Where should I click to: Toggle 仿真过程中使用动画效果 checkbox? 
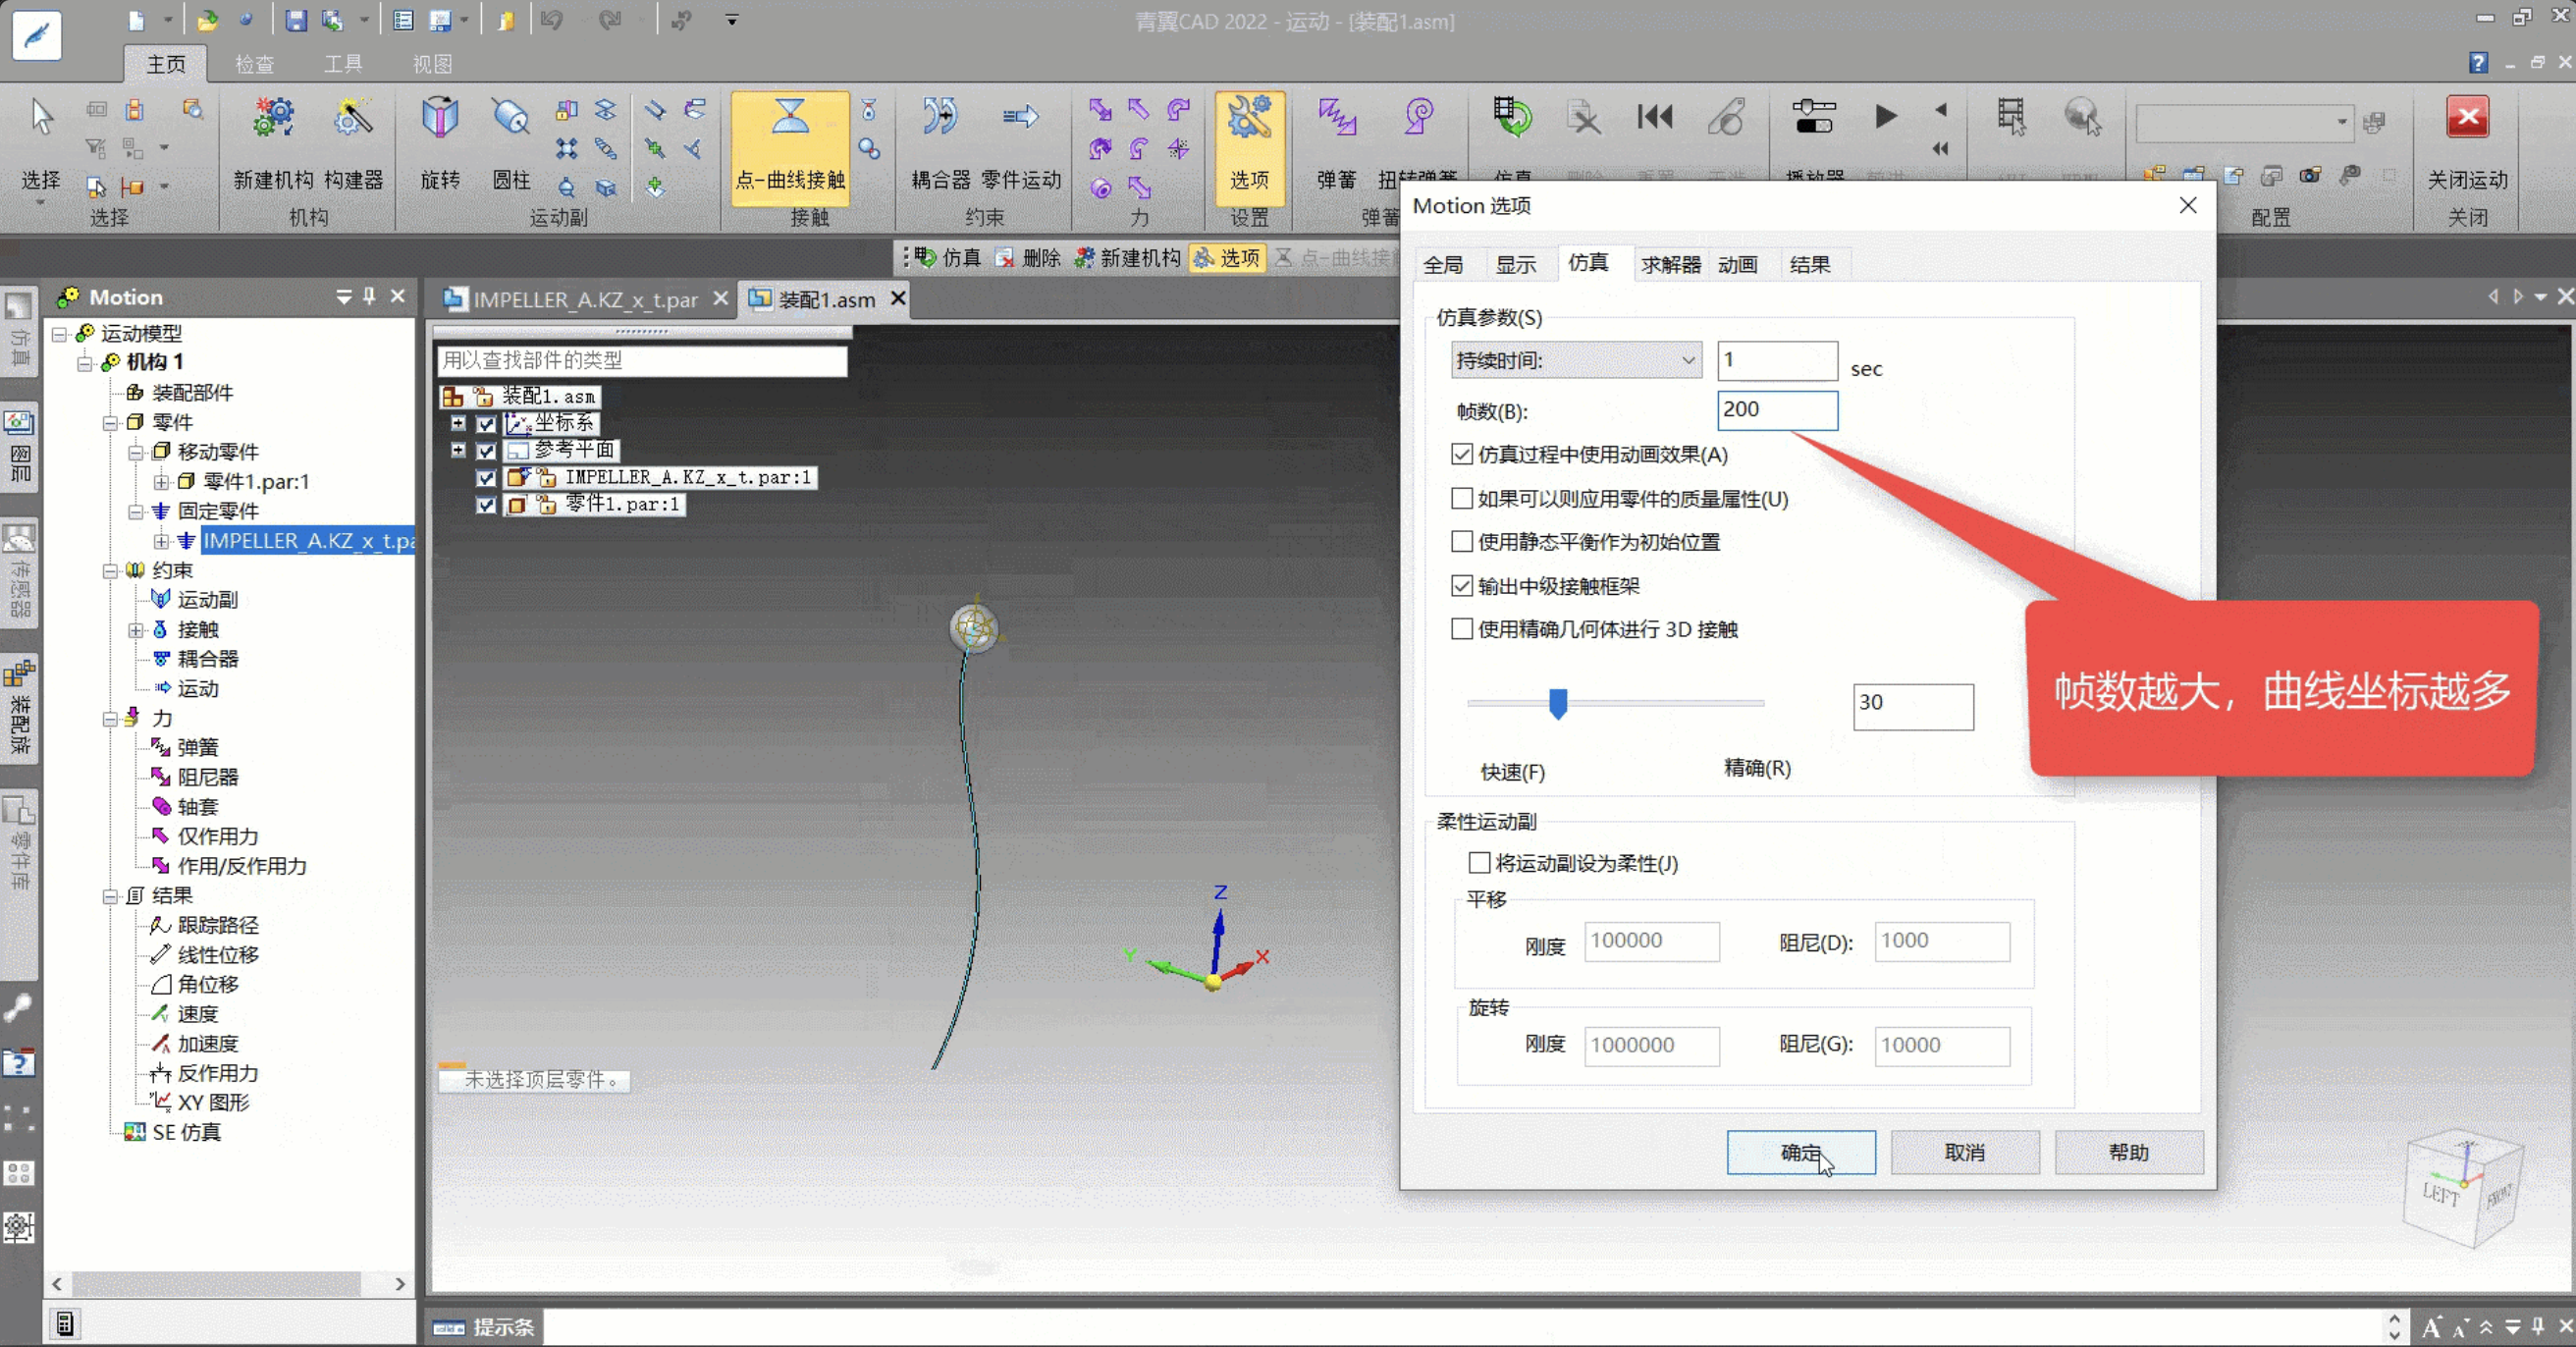pos(1462,454)
